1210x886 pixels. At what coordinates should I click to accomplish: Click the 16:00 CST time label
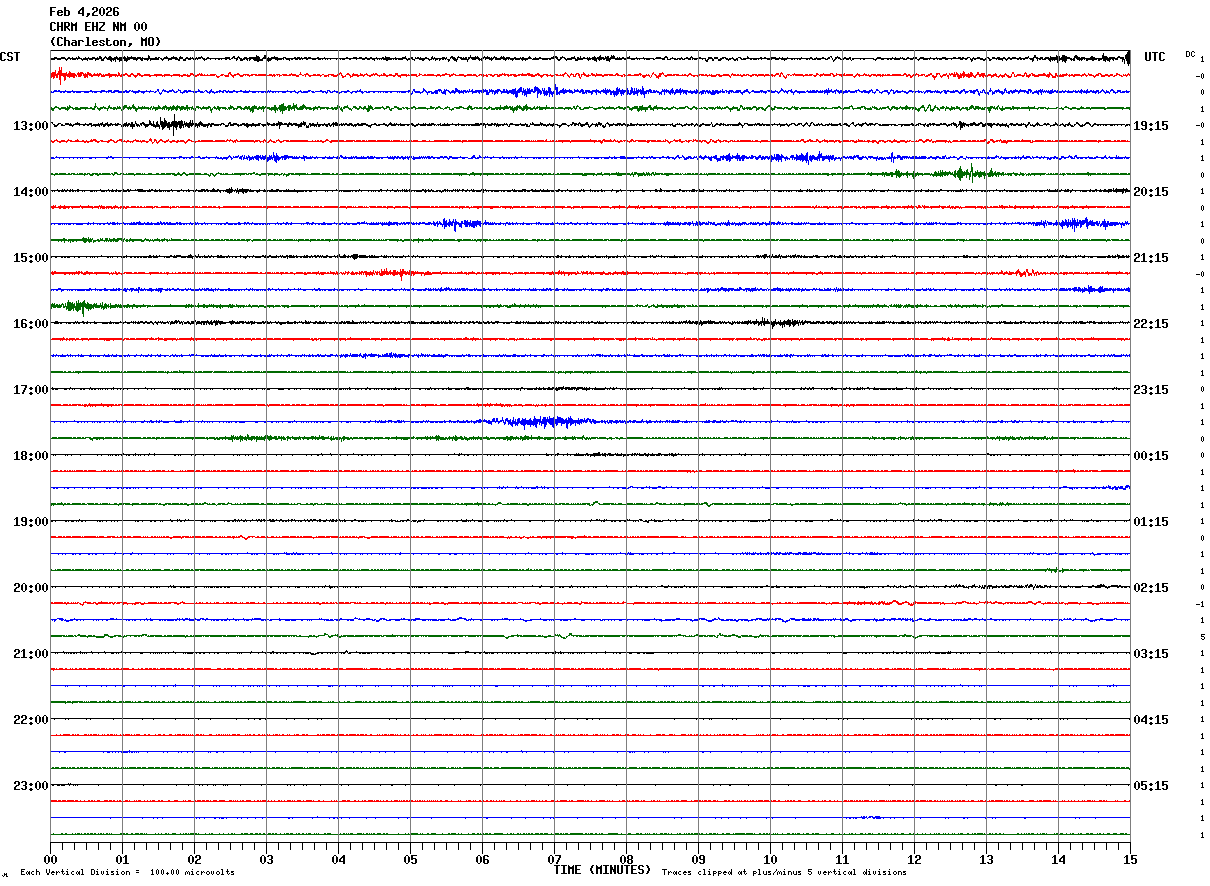[30, 324]
